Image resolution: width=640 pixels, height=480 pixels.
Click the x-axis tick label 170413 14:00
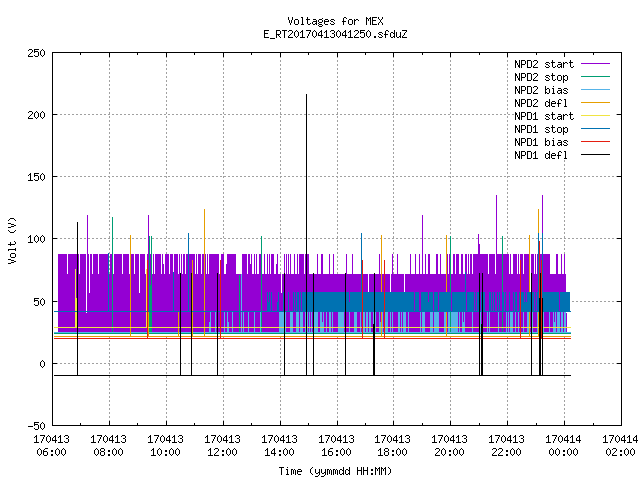[280, 446]
